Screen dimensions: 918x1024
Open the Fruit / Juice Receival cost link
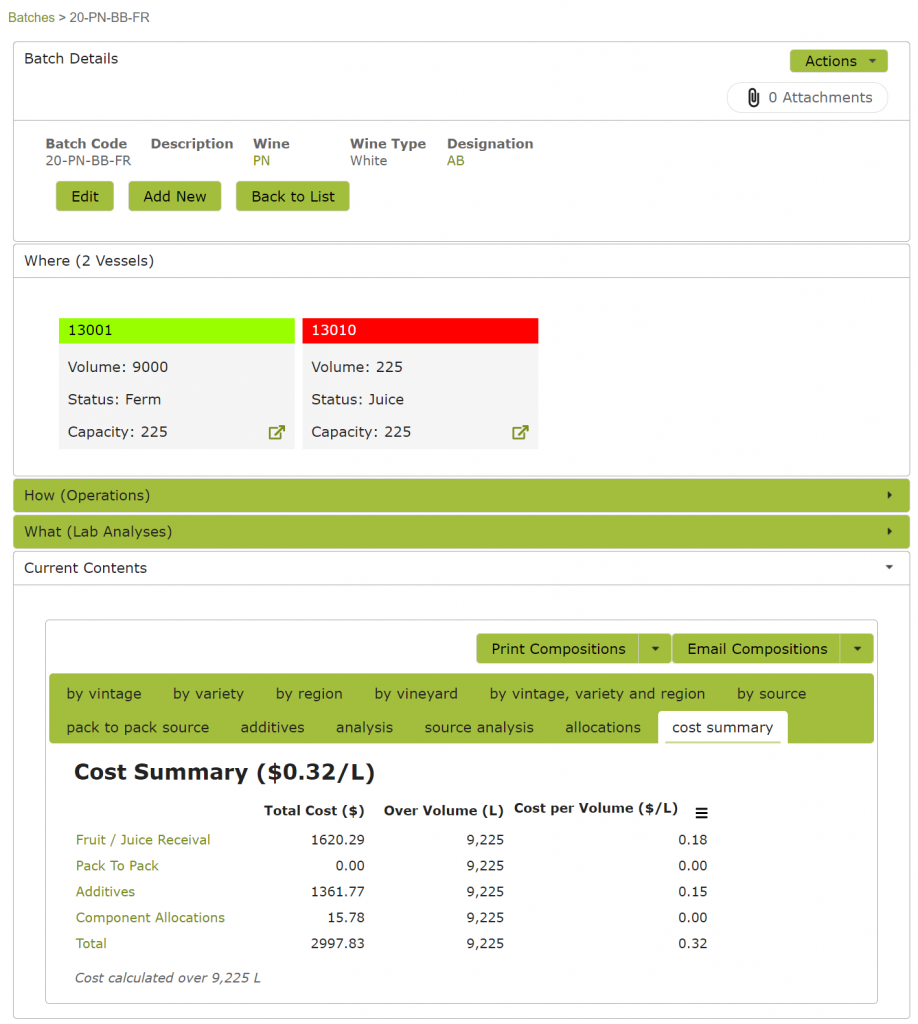pos(140,840)
